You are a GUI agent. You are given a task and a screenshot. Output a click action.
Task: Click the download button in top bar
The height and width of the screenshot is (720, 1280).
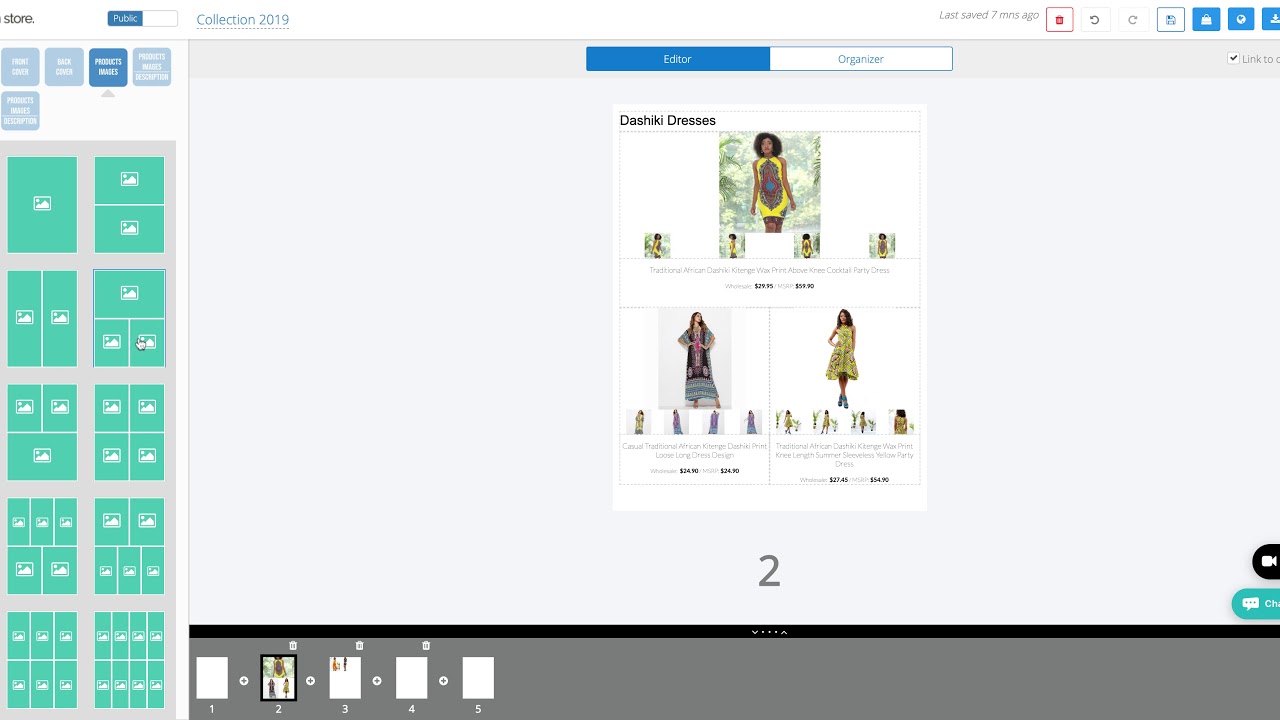coord(1272,19)
